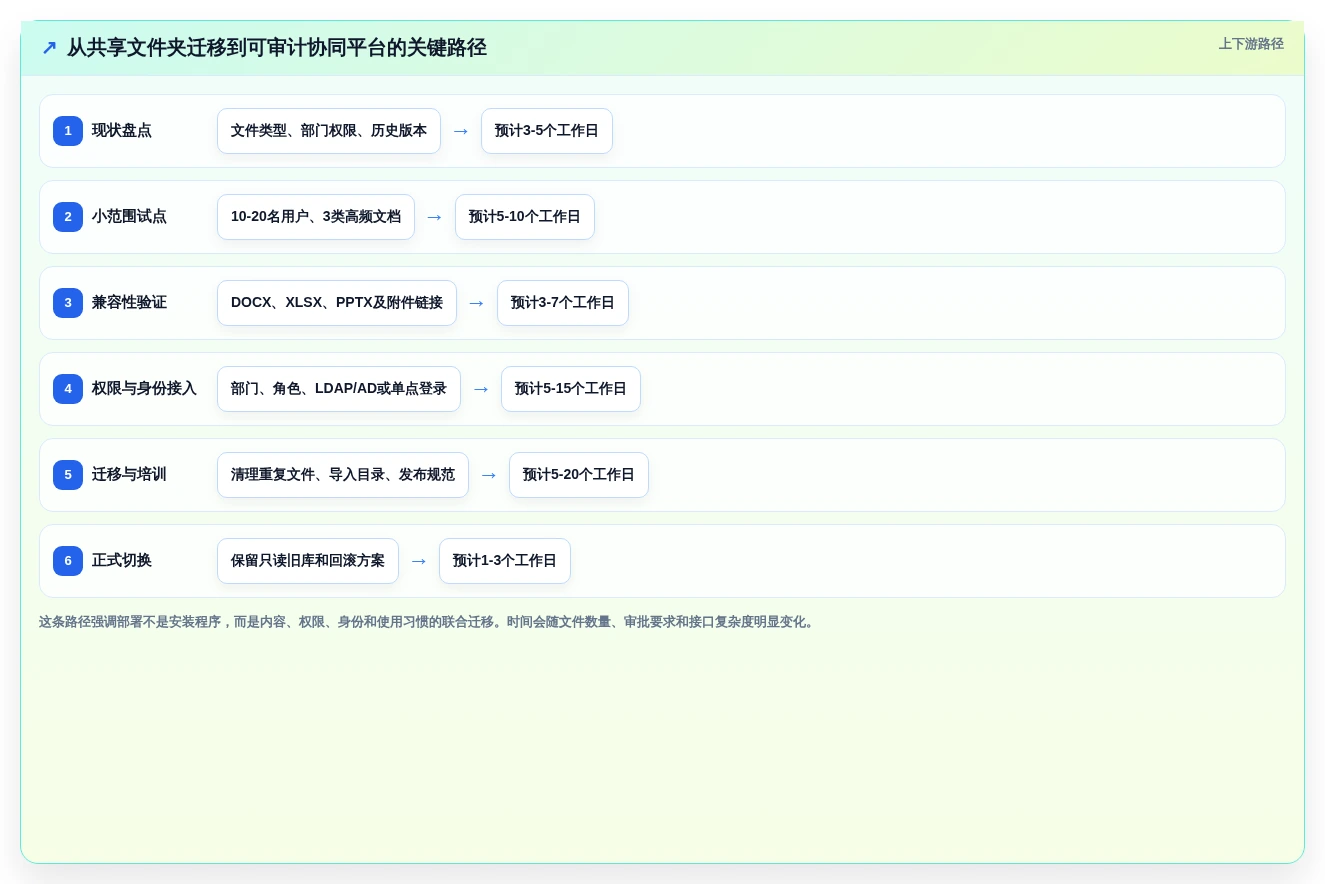Click the 10-20名用户、3类高频文档 box
The image size is (1325, 884).
pos(316,217)
